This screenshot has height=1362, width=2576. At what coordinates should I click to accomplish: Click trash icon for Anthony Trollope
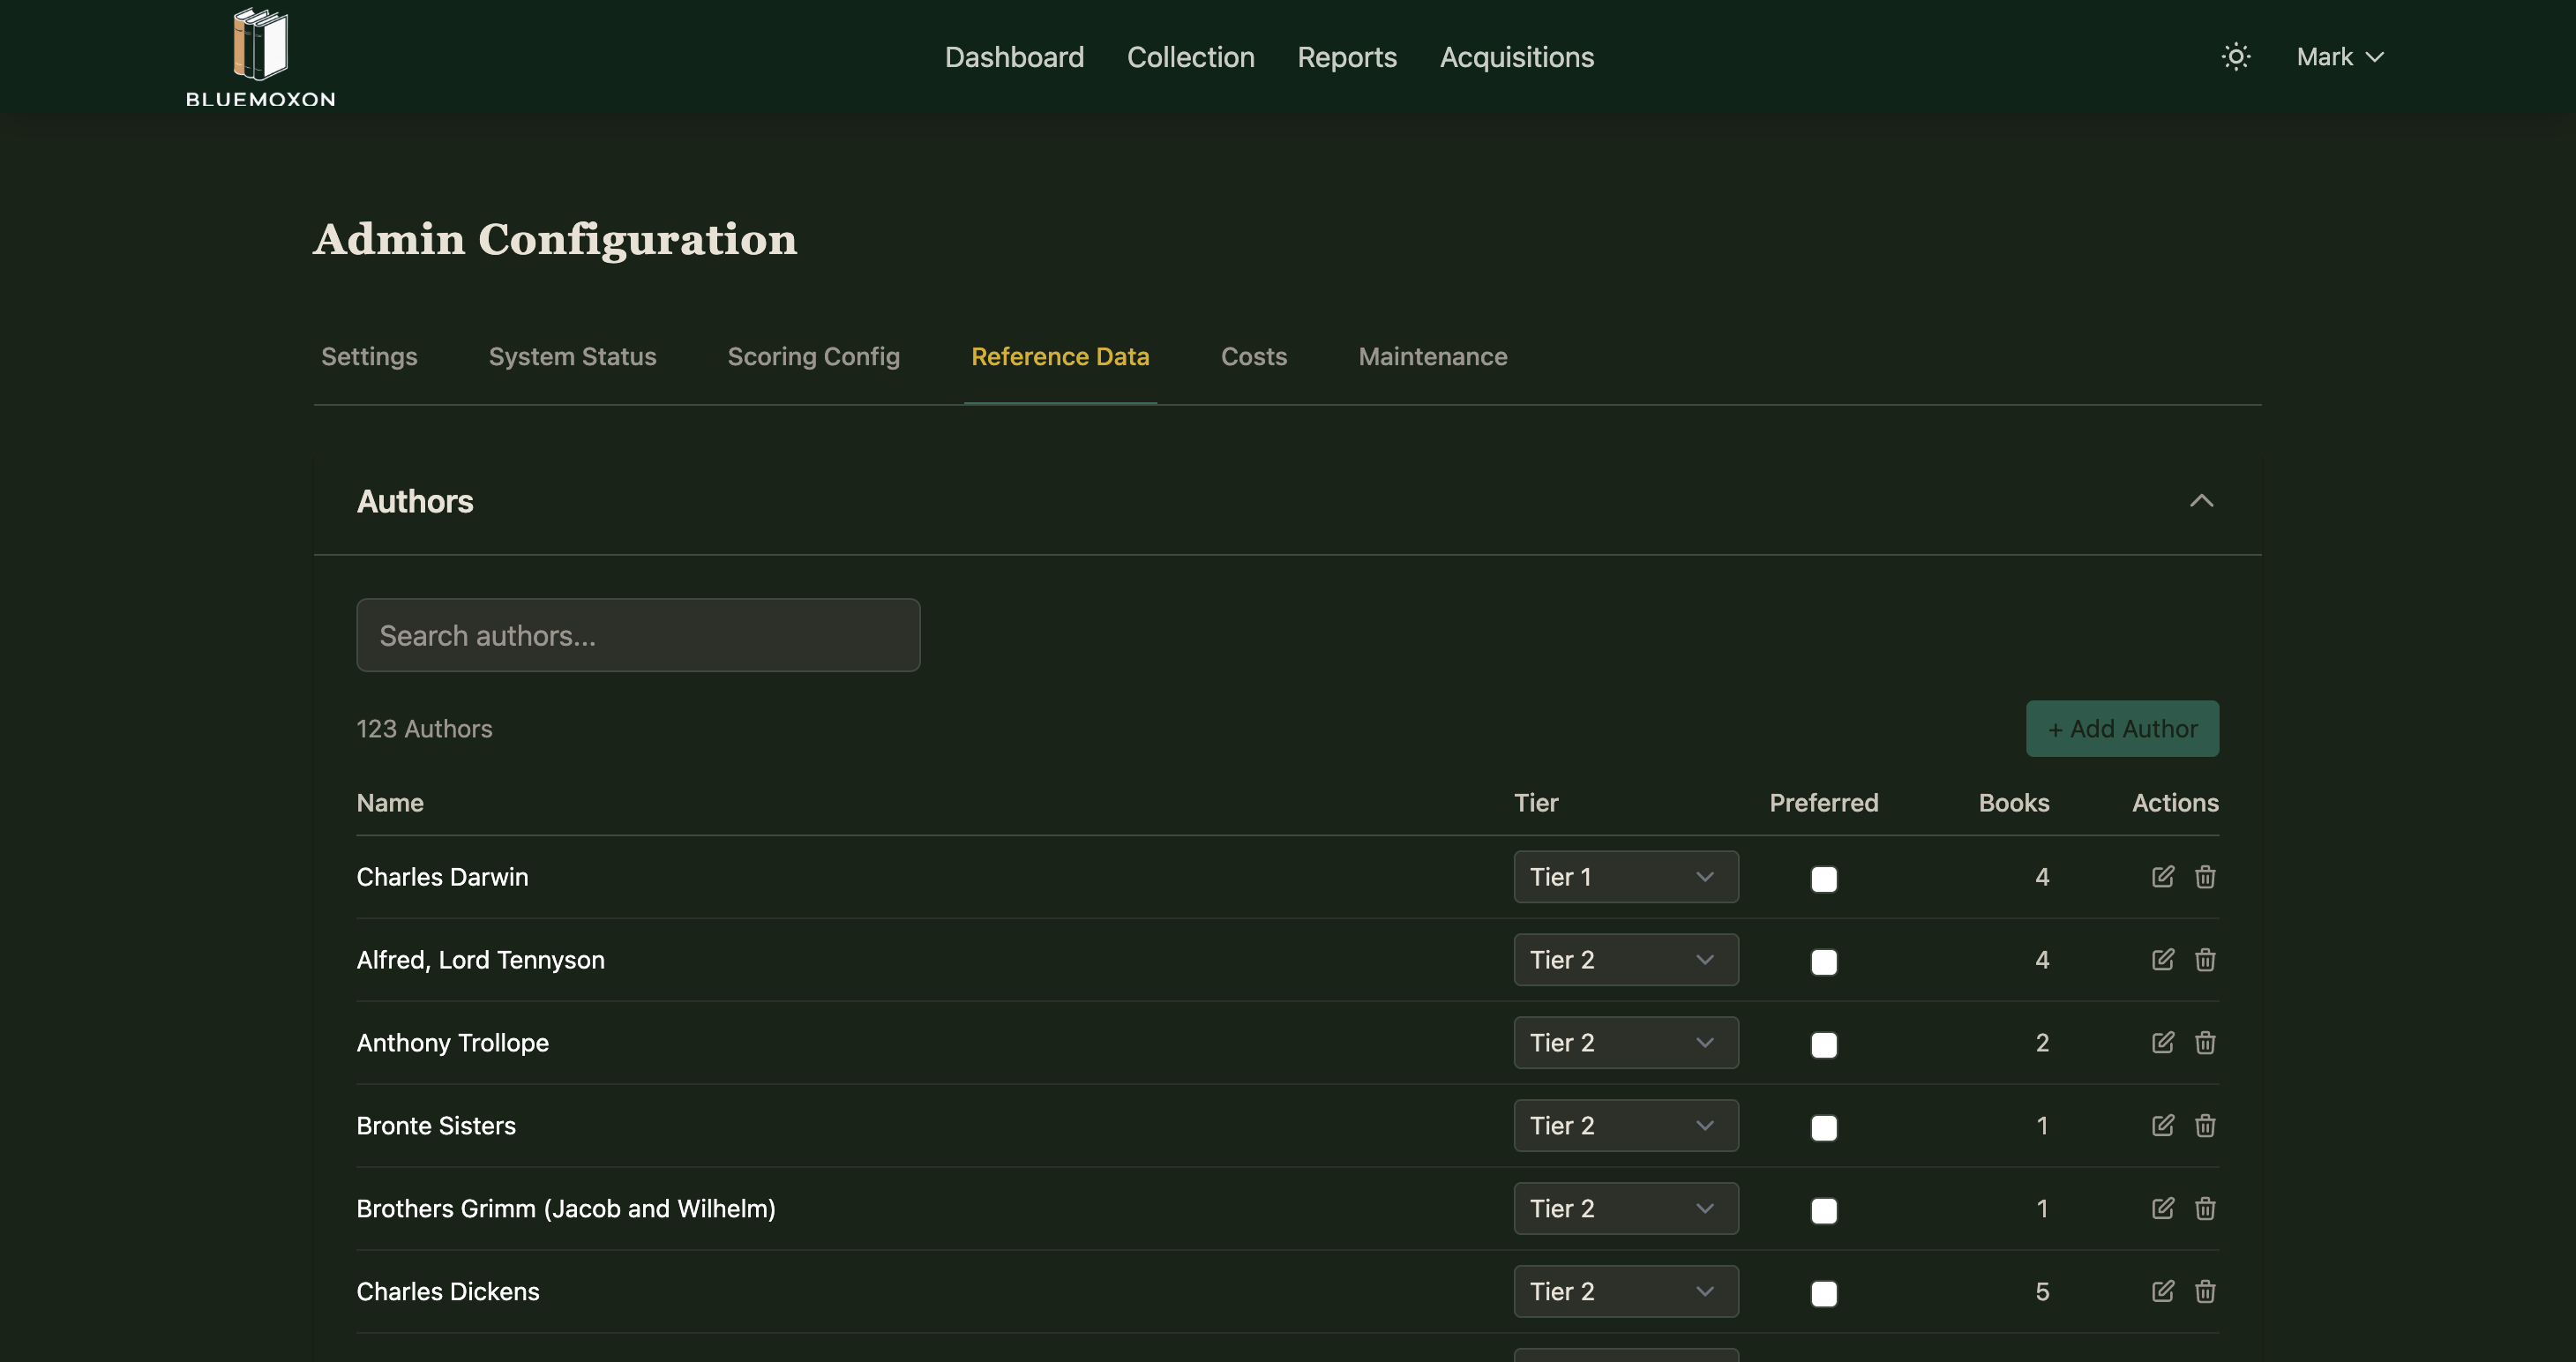(2205, 1043)
